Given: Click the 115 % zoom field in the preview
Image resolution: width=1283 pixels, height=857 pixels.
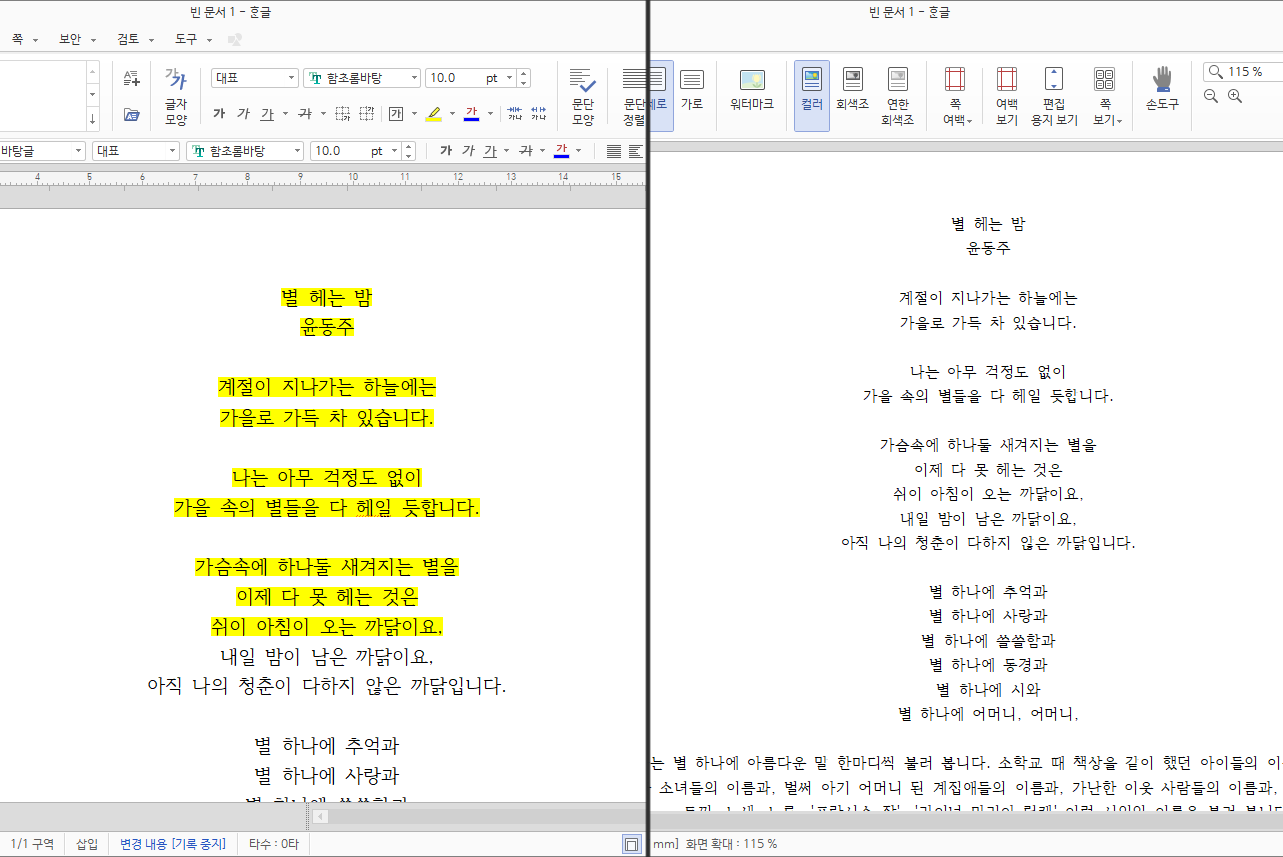Looking at the screenshot, I should coord(1245,71).
